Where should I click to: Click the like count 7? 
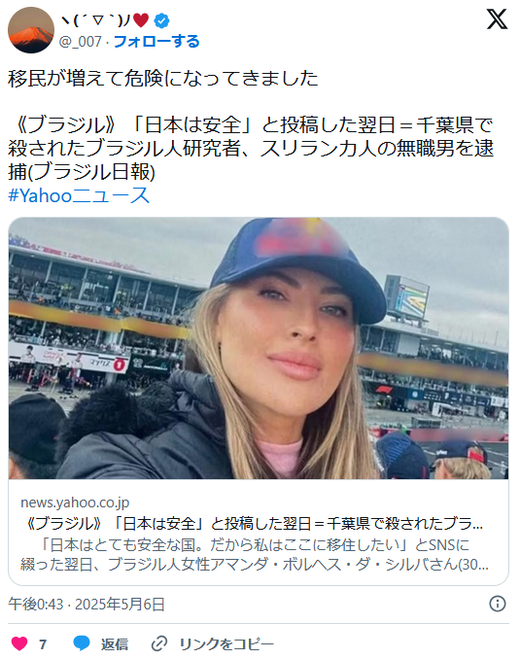42,644
